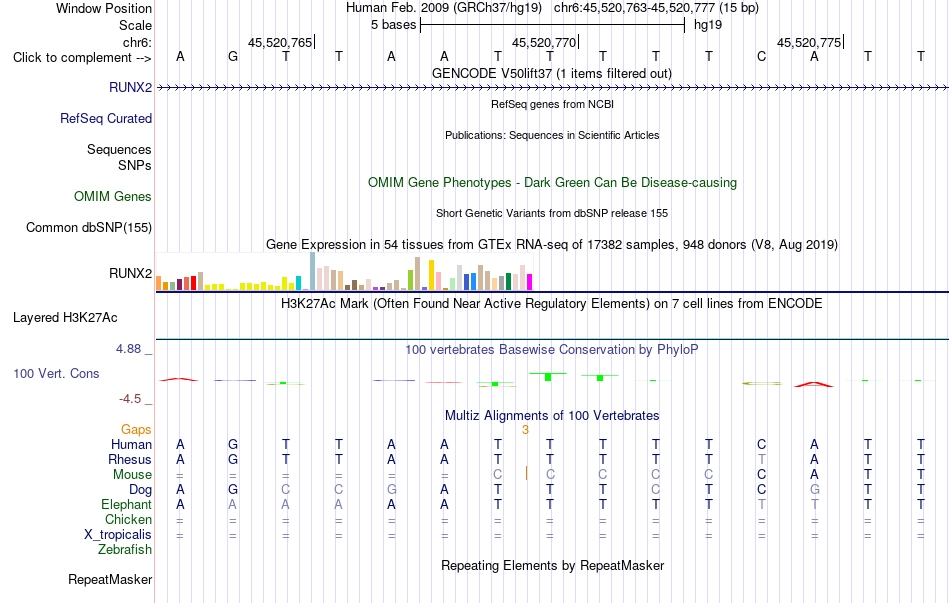Click the '5 bases' scale bar
Screen dimensions: 950x603
[x=552, y=25]
